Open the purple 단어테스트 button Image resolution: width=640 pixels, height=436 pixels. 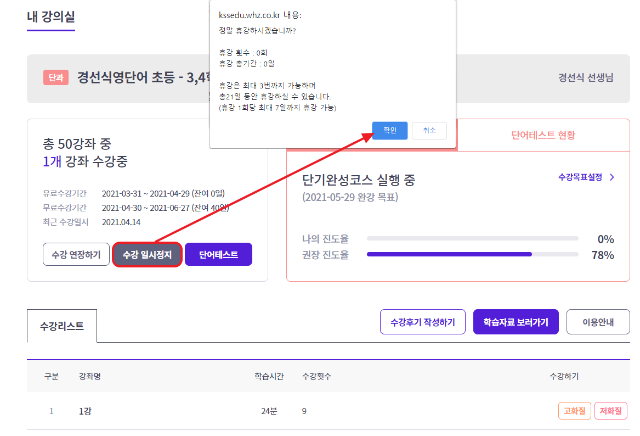coord(218,255)
